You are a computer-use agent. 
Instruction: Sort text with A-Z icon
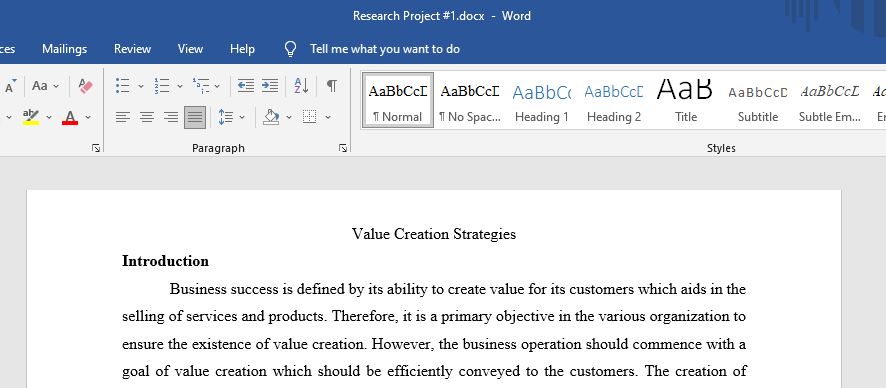click(301, 86)
